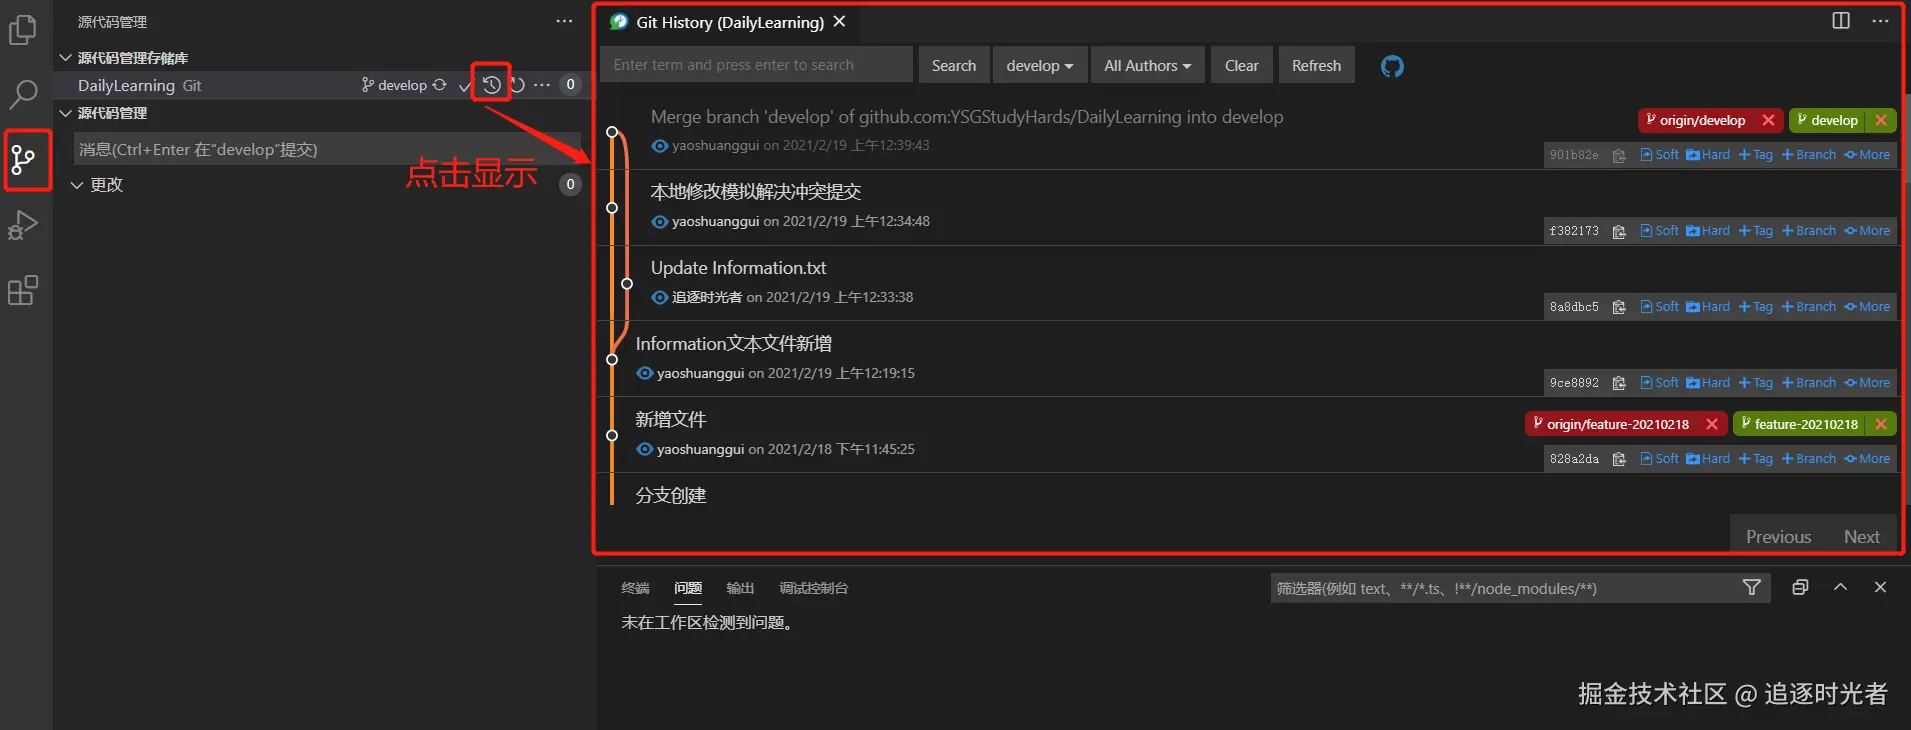Collapse all items in Problems panel
The image size is (1911, 730).
click(1800, 588)
